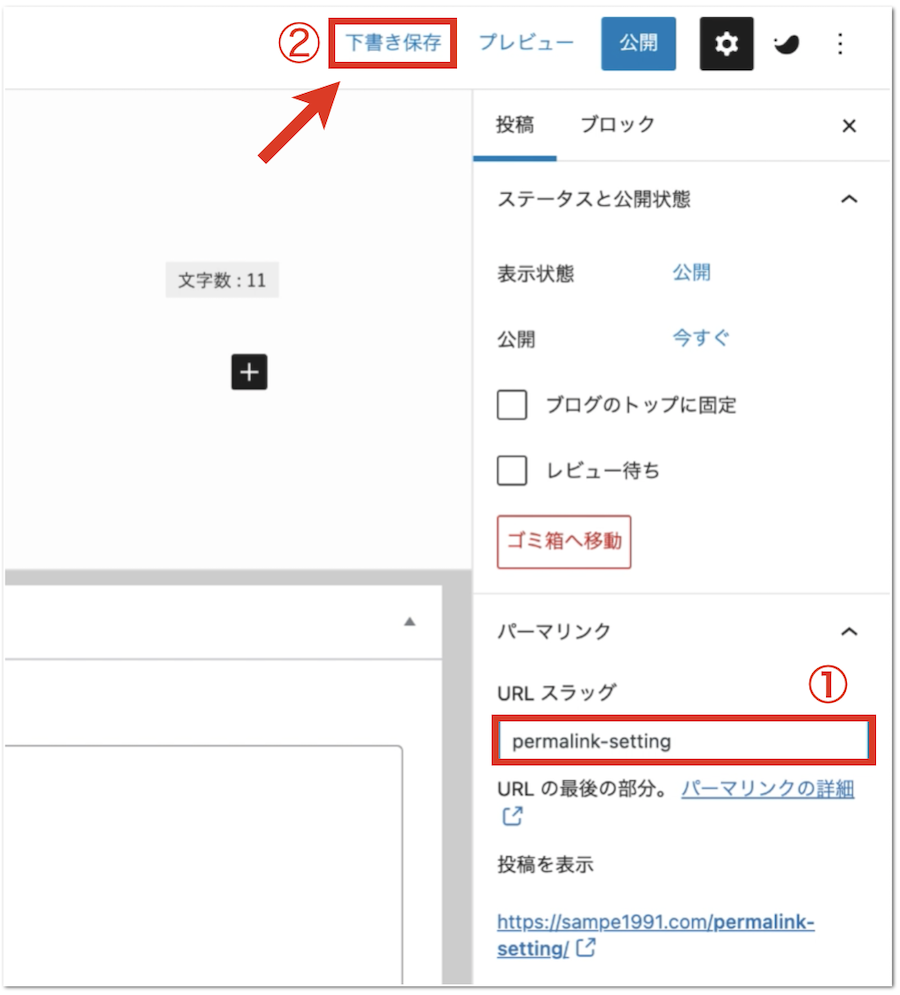Collapse the パーマリンク section
This screenshot has width=900, height=995.
tap(849, 631)
